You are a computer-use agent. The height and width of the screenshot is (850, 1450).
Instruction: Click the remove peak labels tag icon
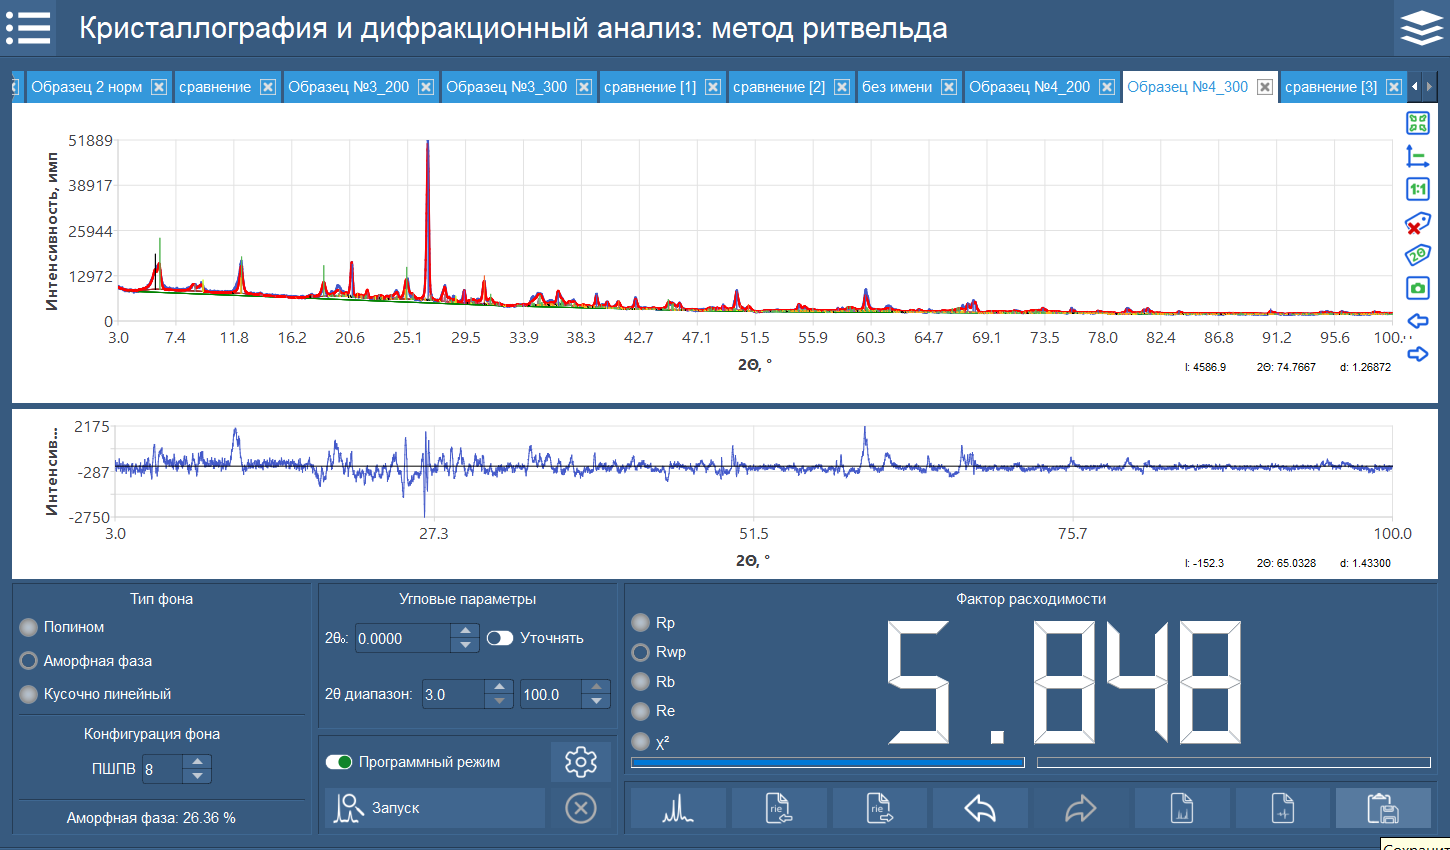coord(1417,222)
